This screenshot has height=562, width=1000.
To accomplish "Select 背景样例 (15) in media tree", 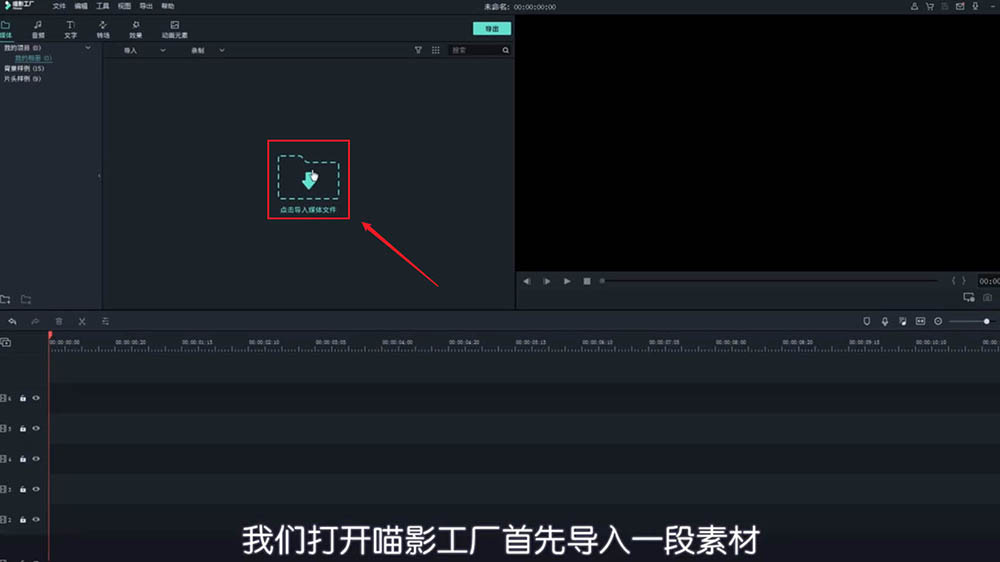I will [24, 68].
